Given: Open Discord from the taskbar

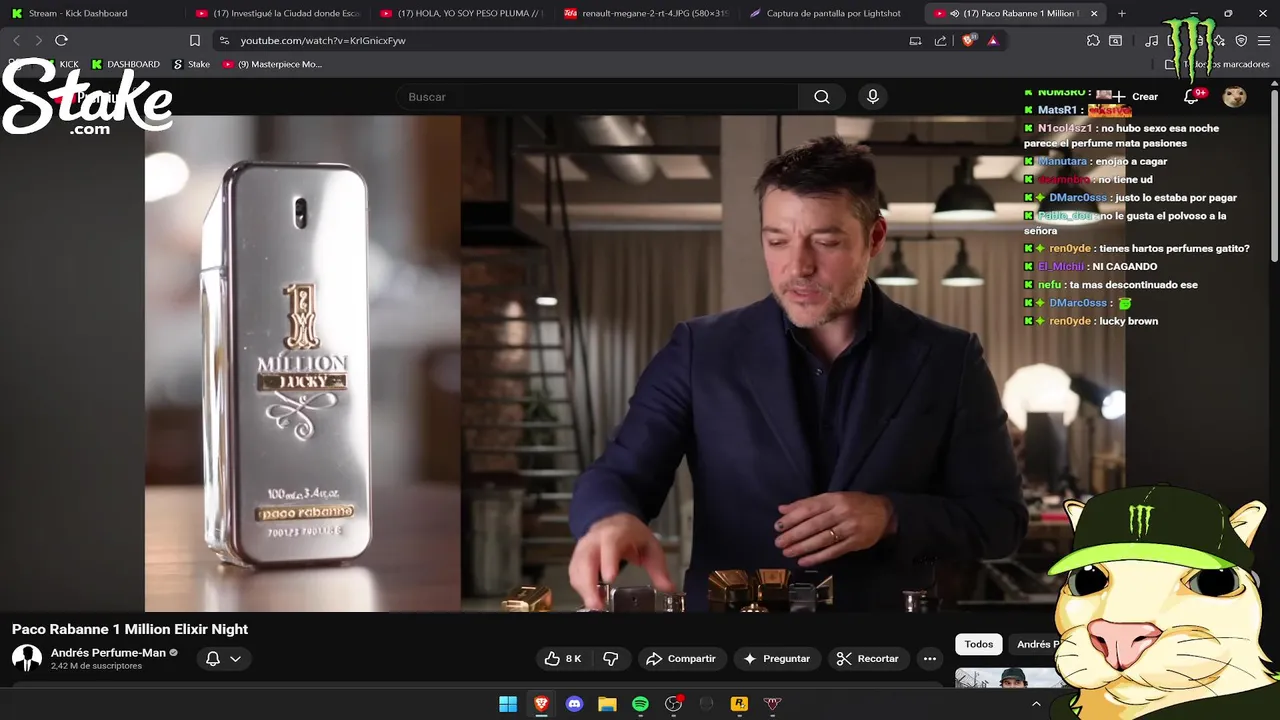Looking at the screenshot, I should coord(574,704).
